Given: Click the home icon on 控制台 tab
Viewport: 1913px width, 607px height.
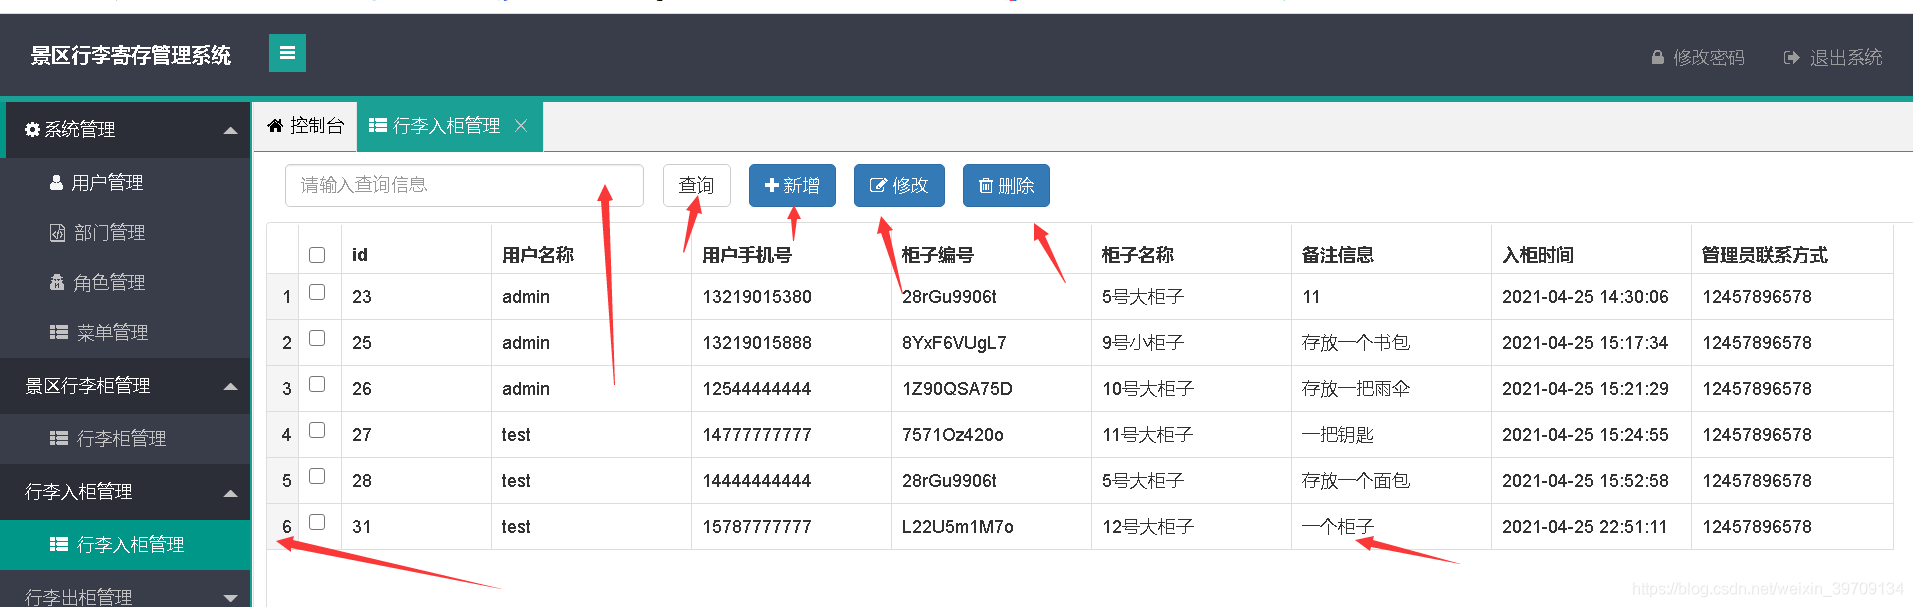Looking at the screenshot, I should click(x=275, y=126).
